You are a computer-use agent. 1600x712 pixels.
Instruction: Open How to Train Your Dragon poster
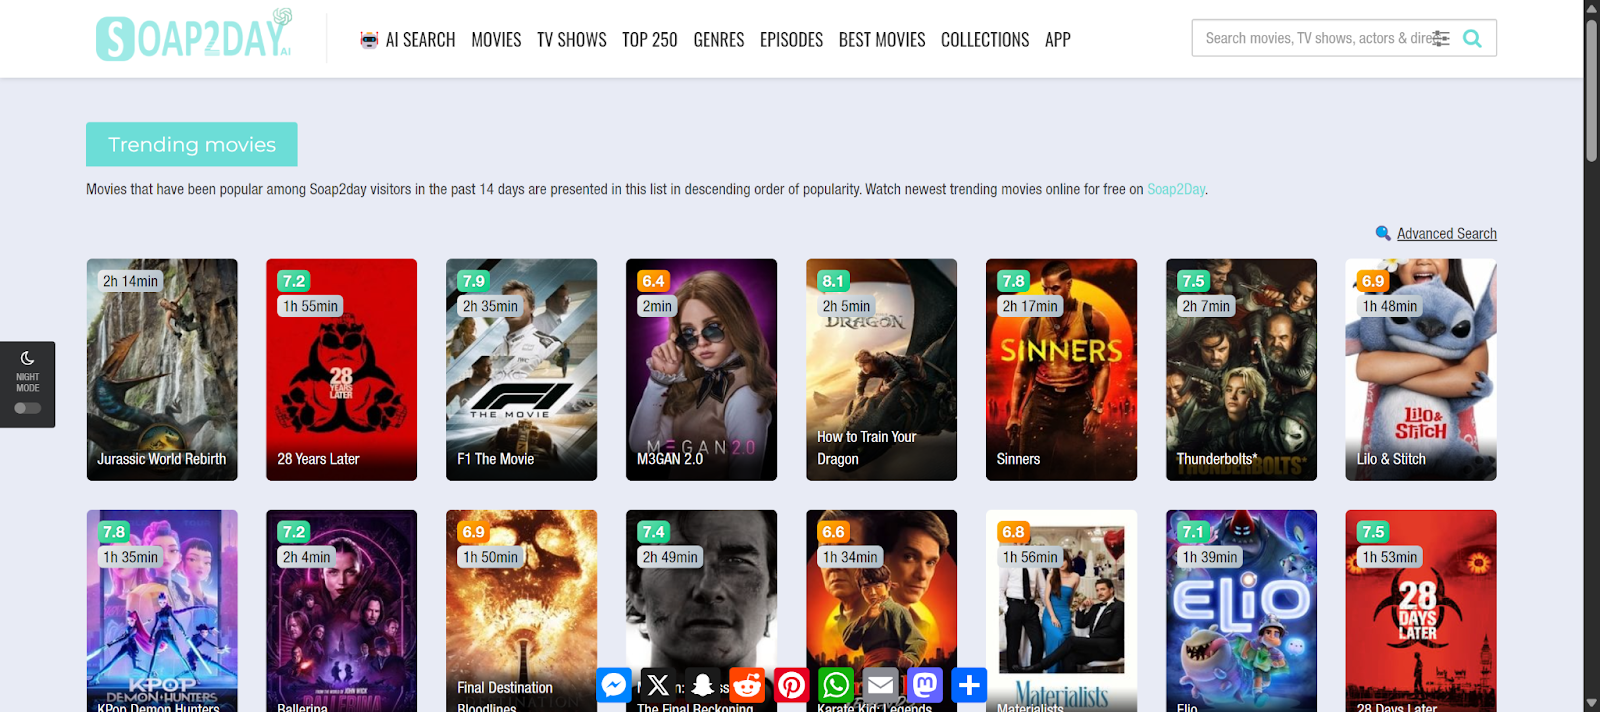[881, 370]
